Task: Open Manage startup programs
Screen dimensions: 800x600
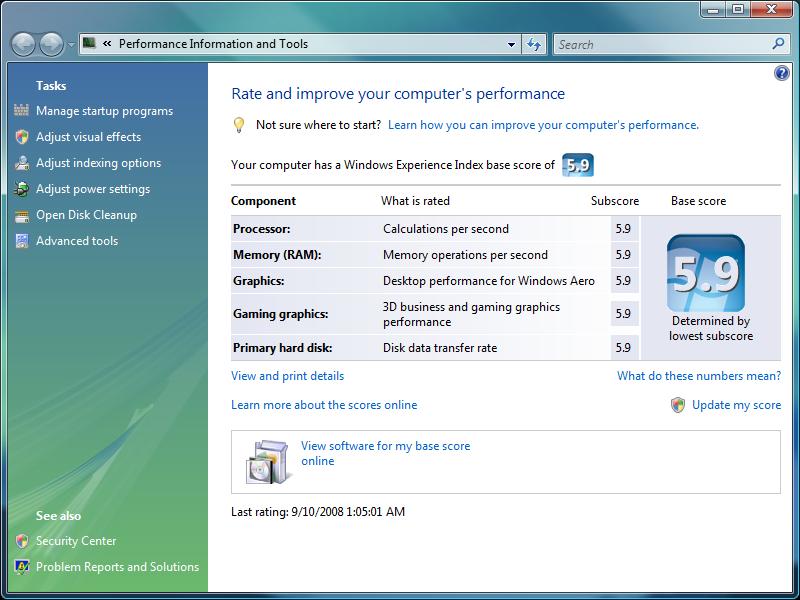Action: [x=104, y=111]
